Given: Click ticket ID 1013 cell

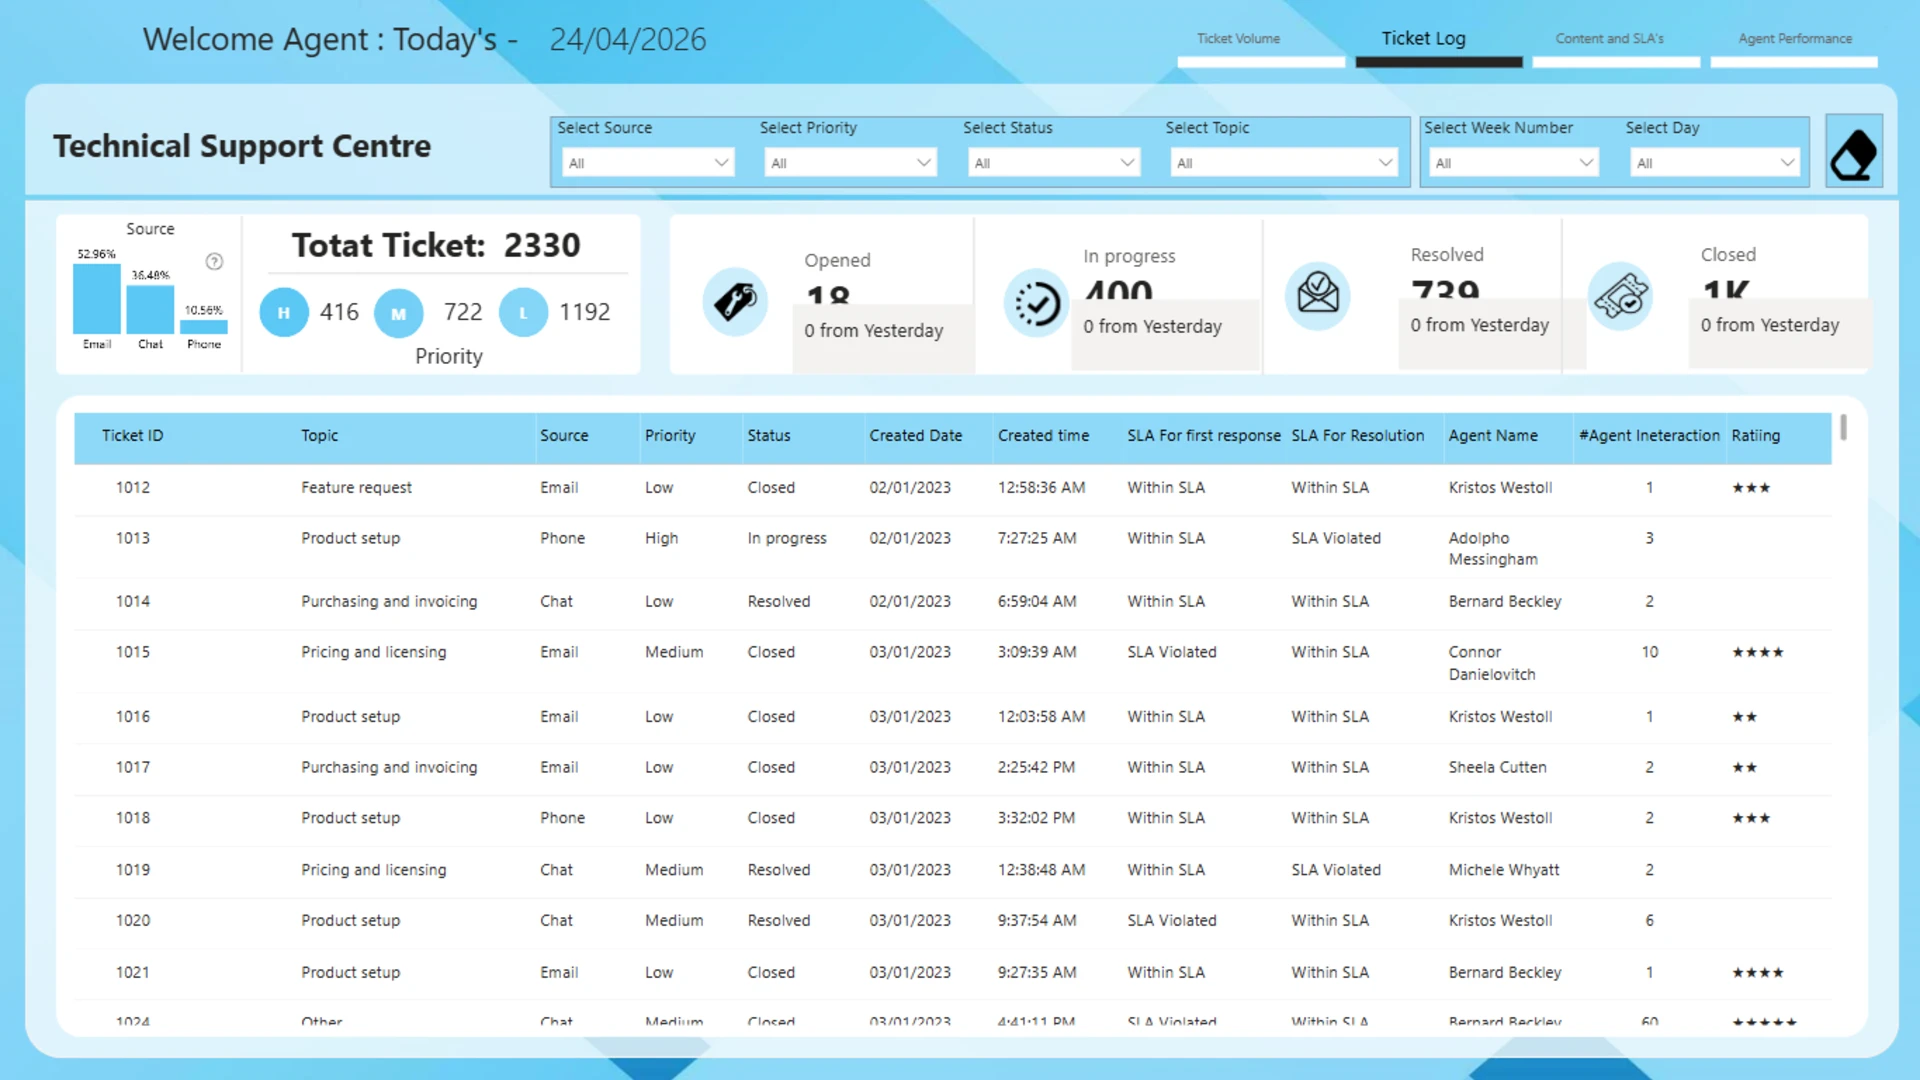Looking at the screenshot, I should (132, 538).
